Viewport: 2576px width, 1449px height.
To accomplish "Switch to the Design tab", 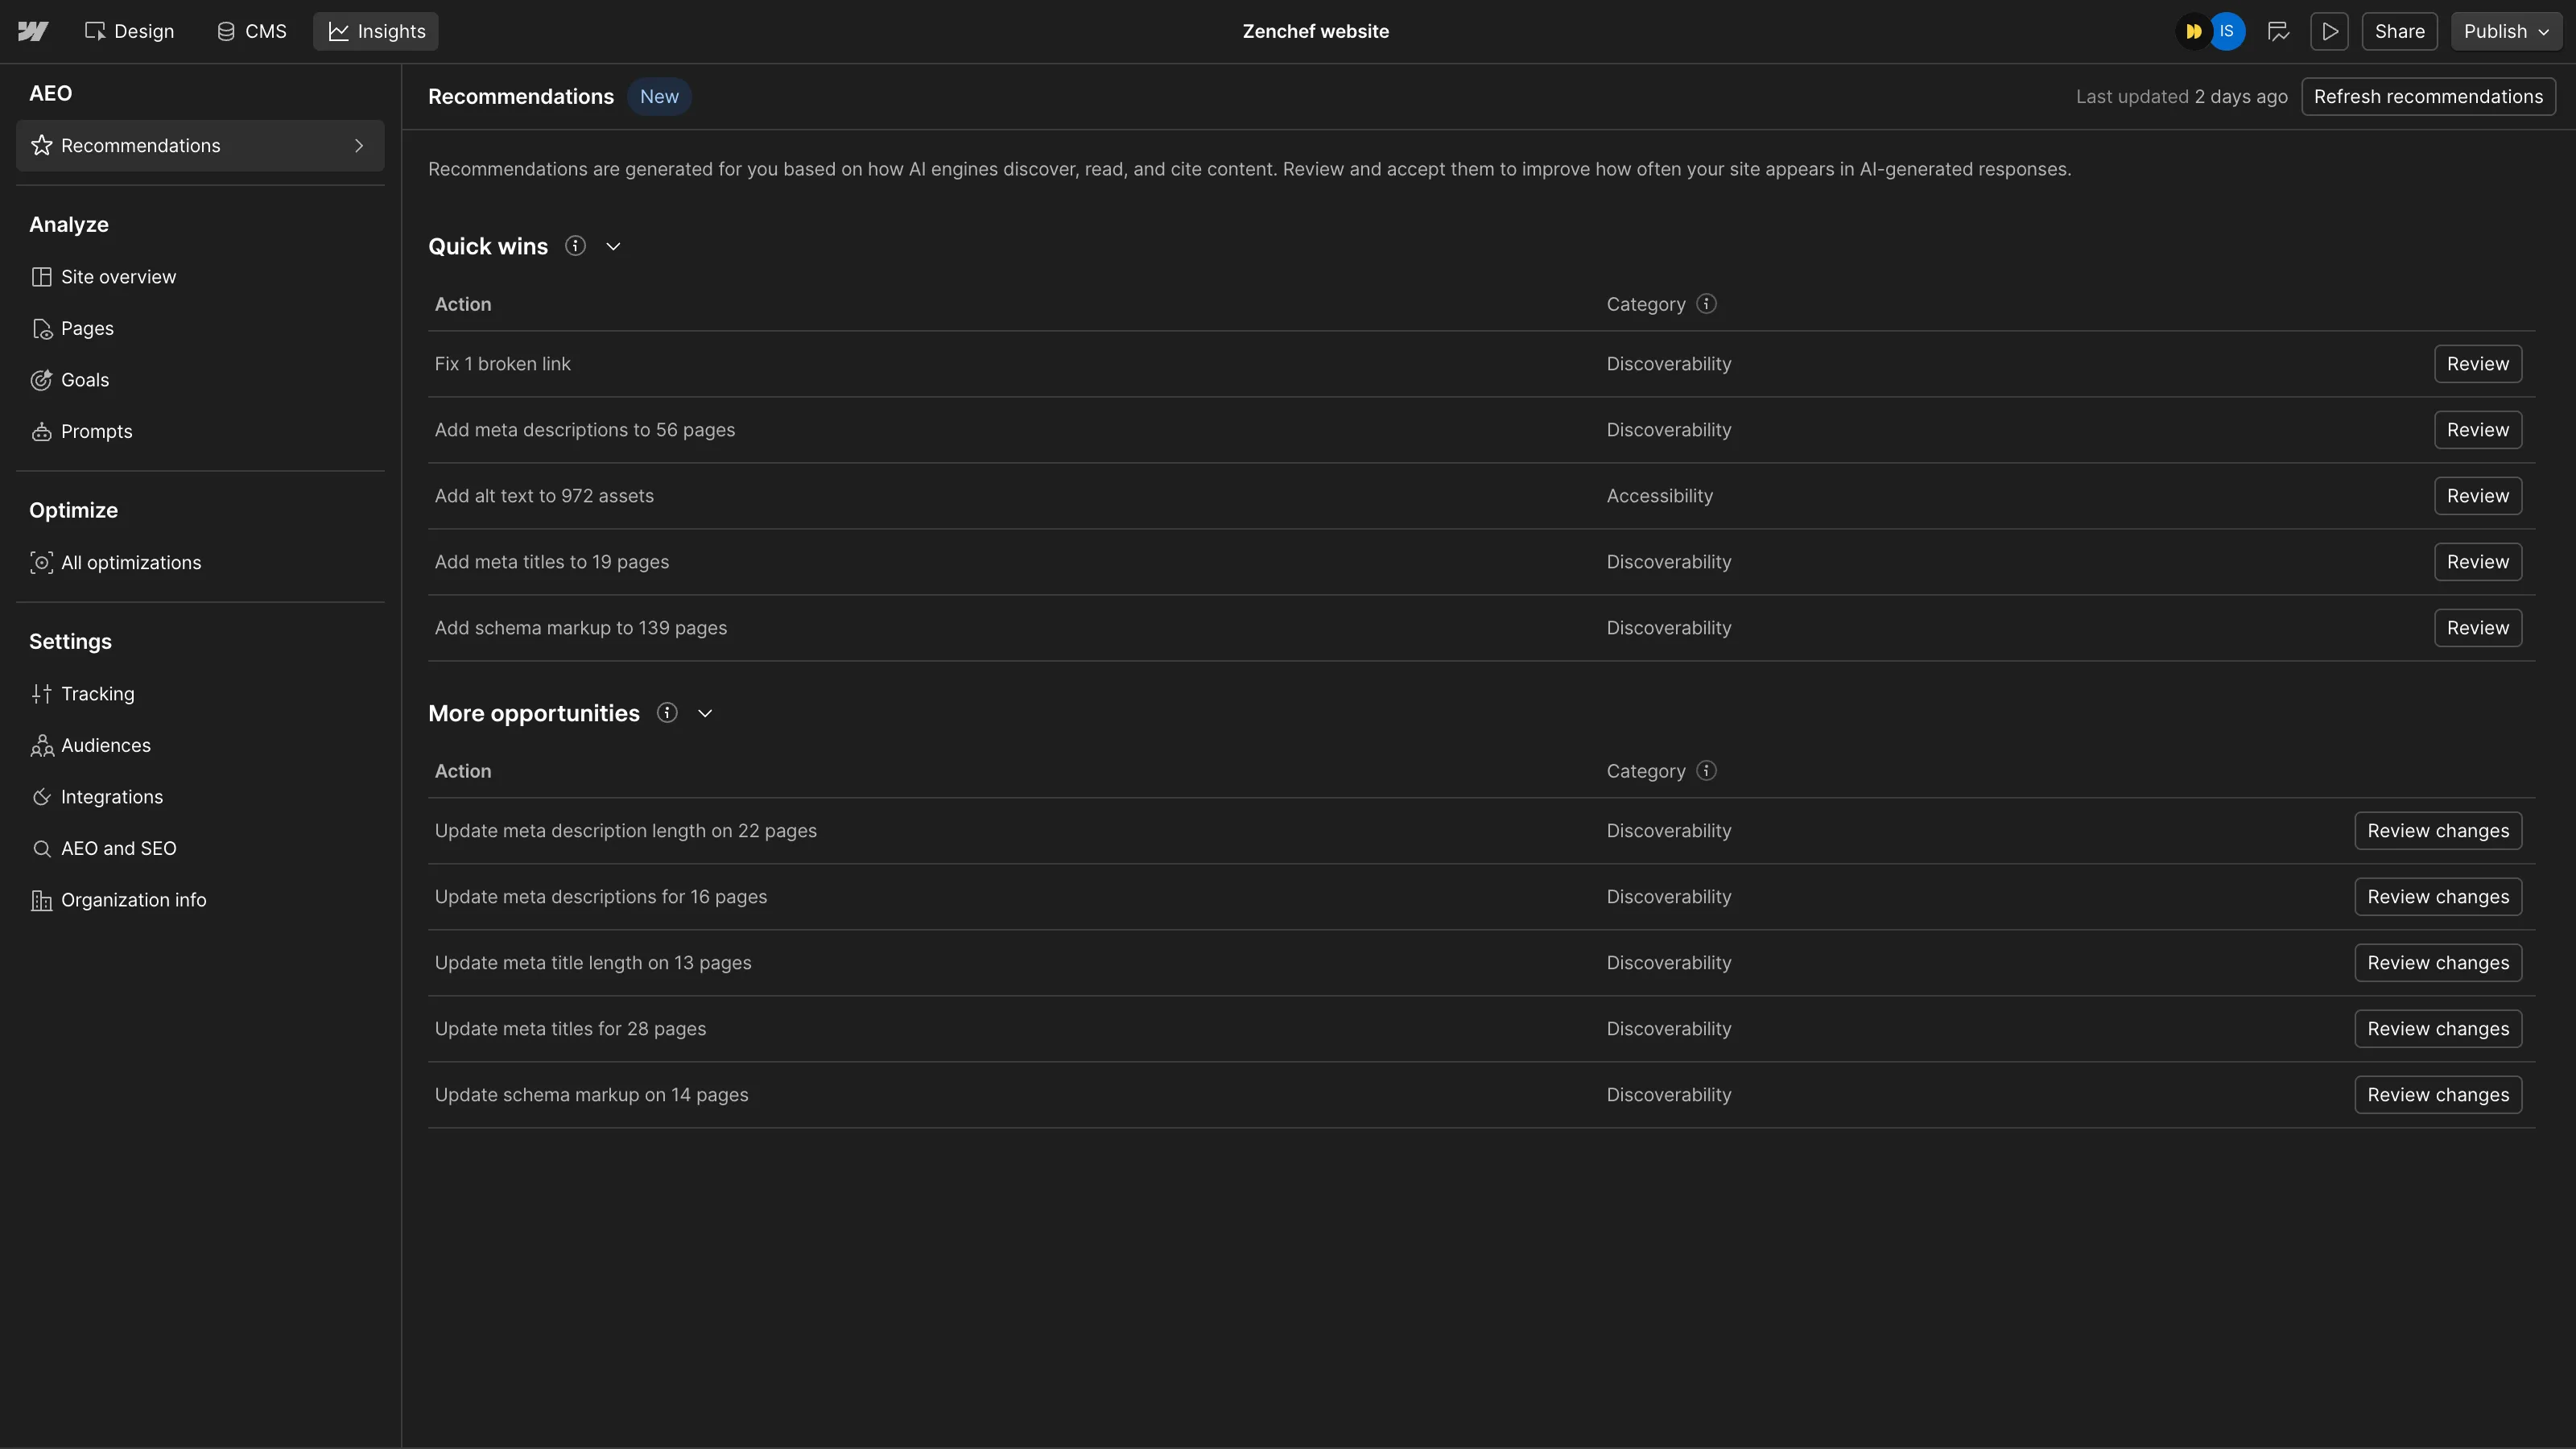I will [x=129, y=31].
